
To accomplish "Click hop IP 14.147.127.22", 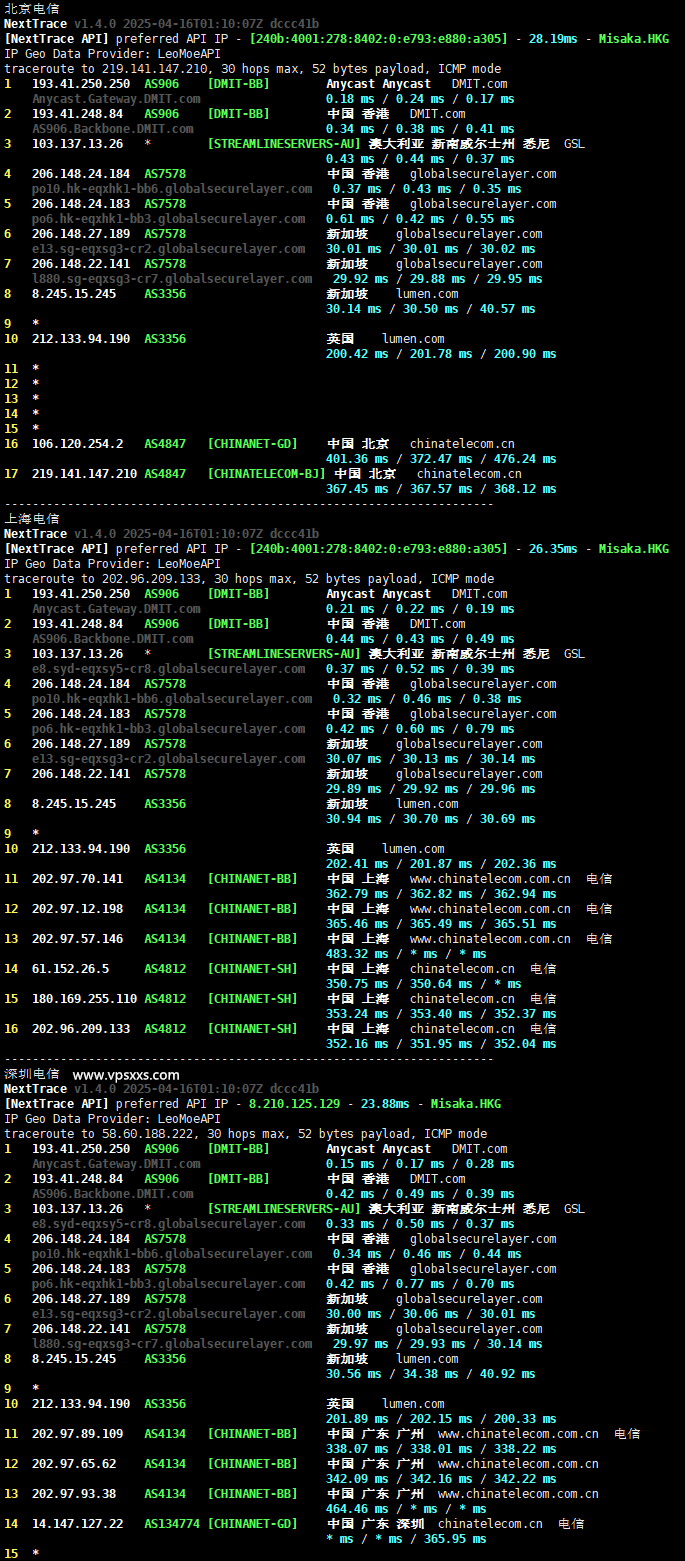I will pyautogui.click(x=78, y=1524).
